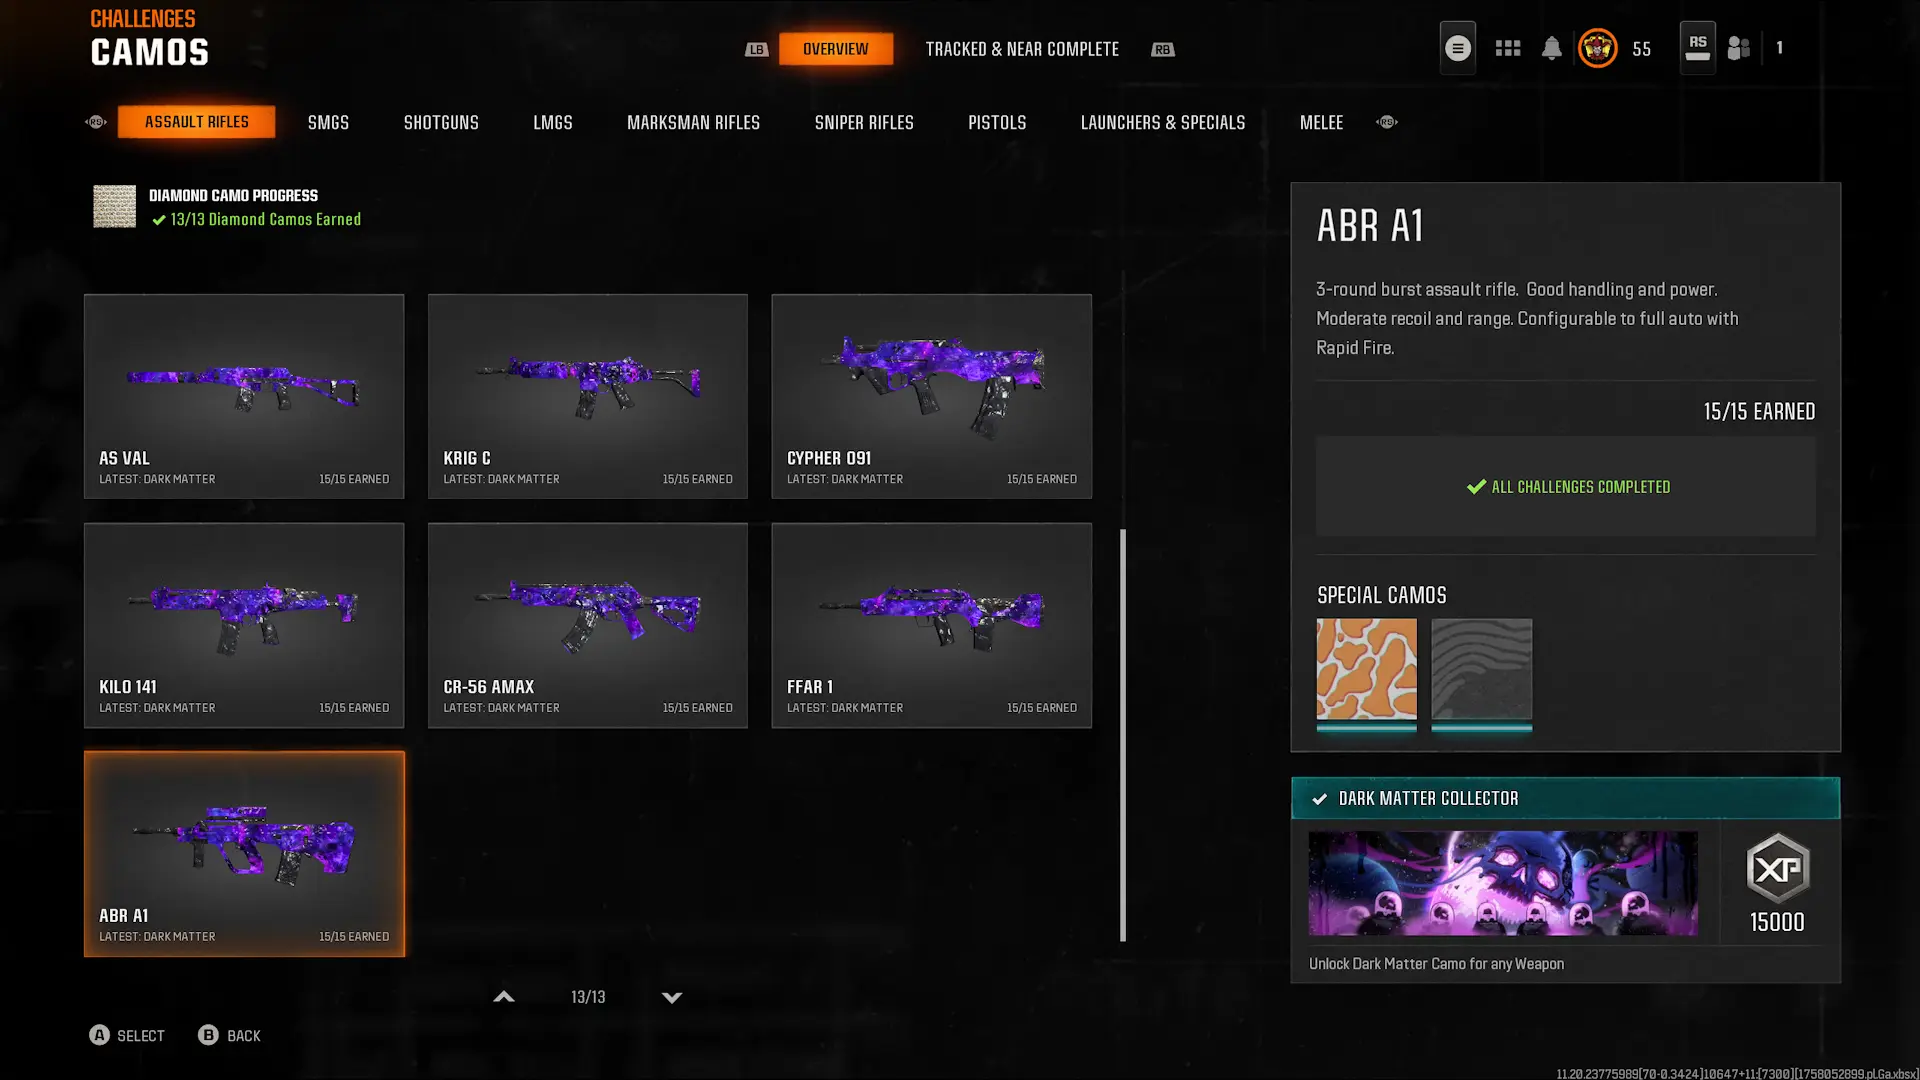This screenshot has width=1920, height=1080.
Task: Open the notifications bell icon
Action: 1551,48
